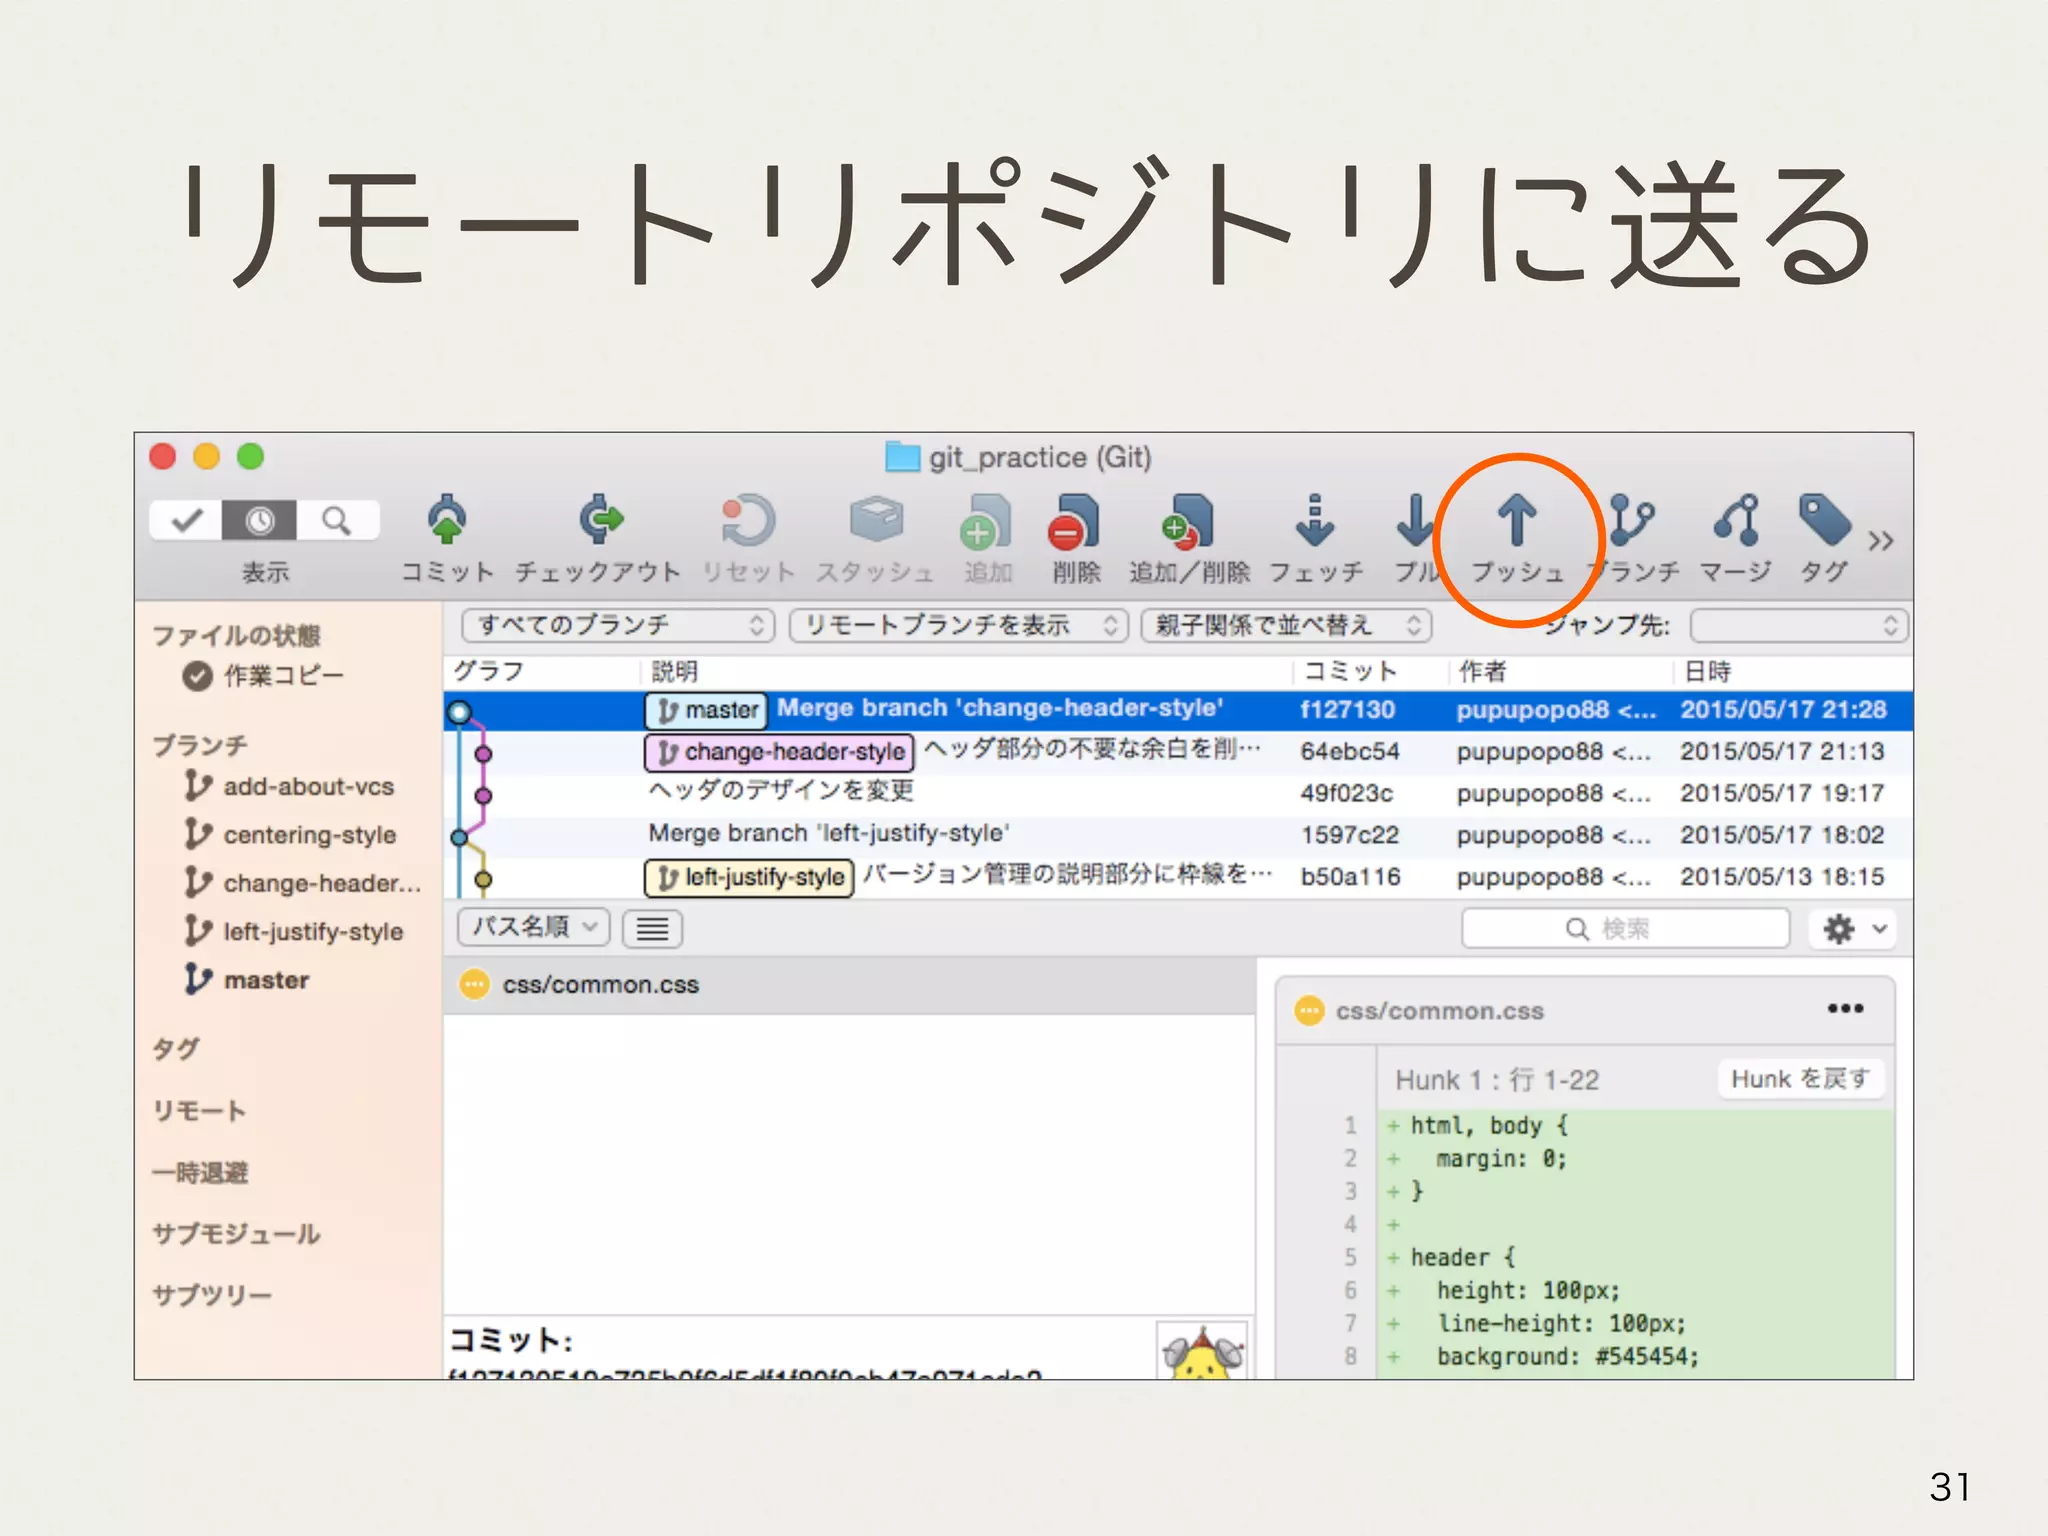Open the リモートブランチを表示 dropdown
The height and width of the screenshot is (1536, 2048).
coord(958,625)
